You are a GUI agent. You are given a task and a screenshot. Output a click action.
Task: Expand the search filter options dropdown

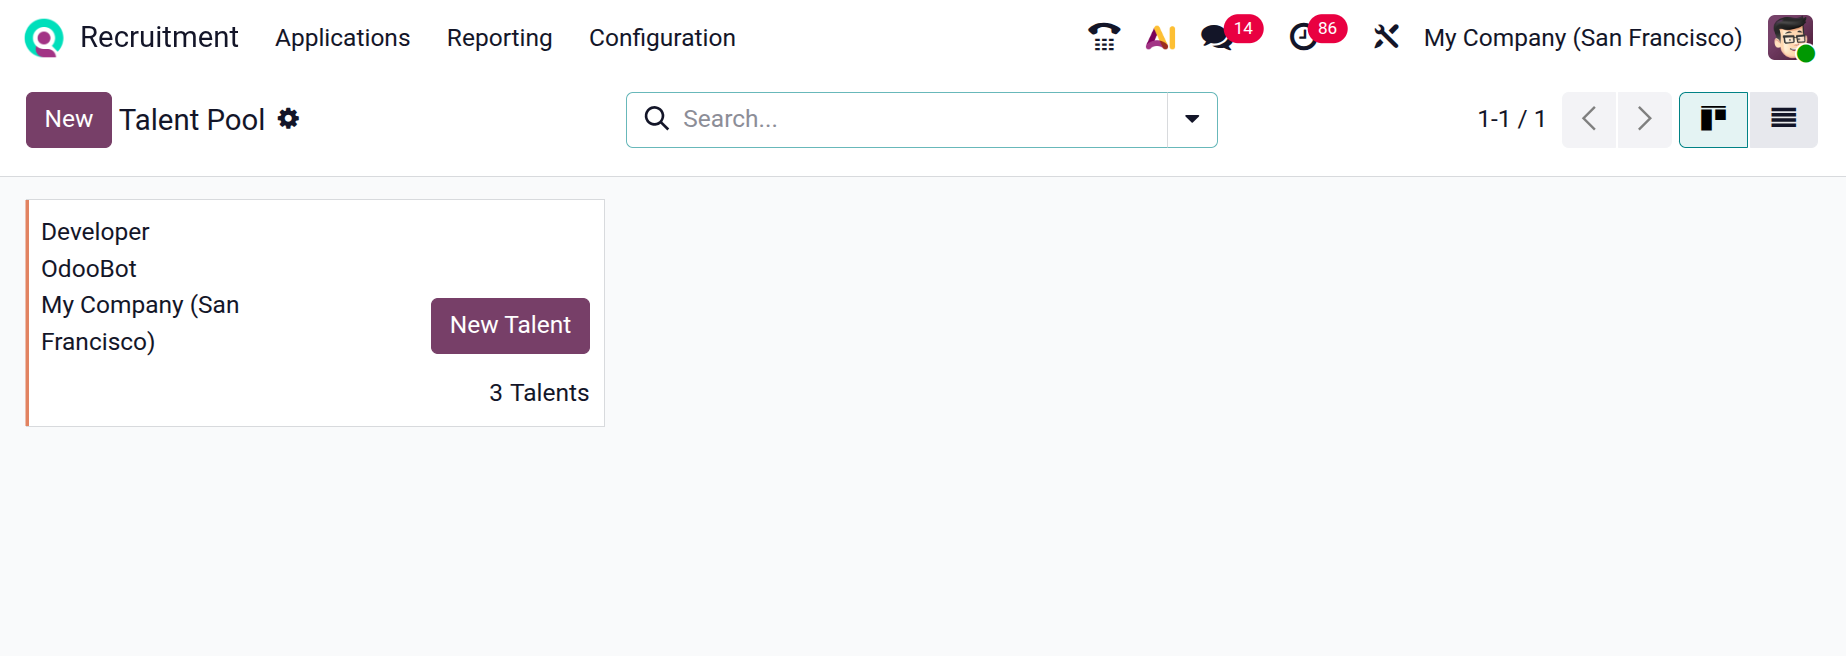tap(1192, 119)
